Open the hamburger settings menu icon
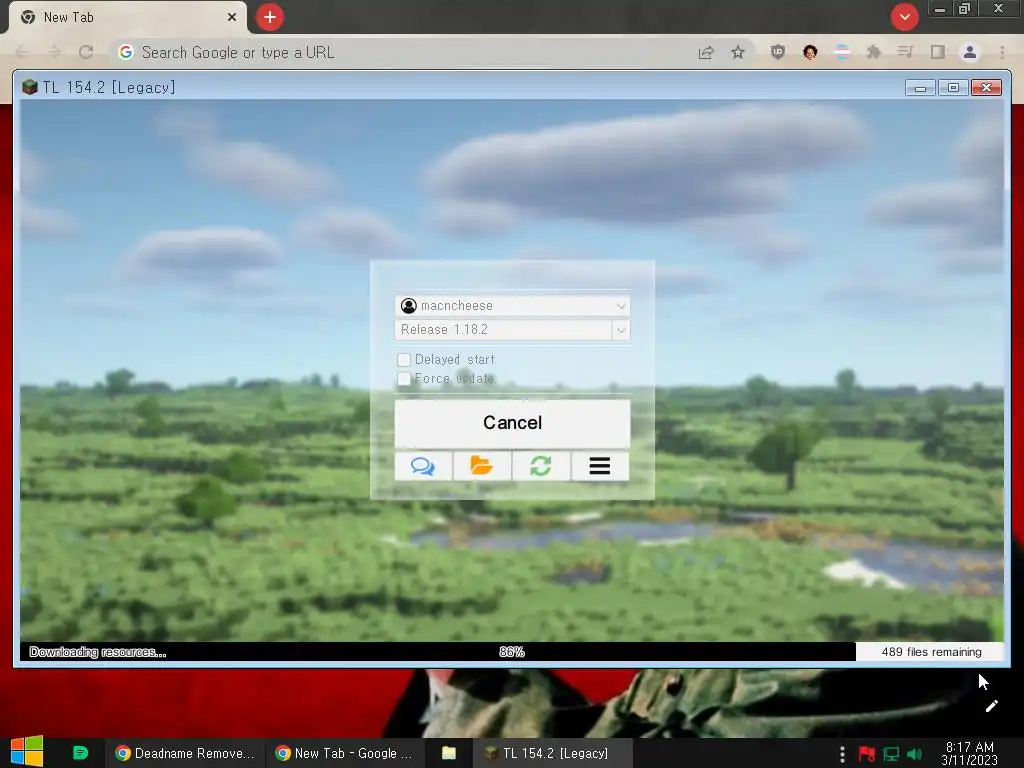1024x768 pixels. tap(600, 466)
